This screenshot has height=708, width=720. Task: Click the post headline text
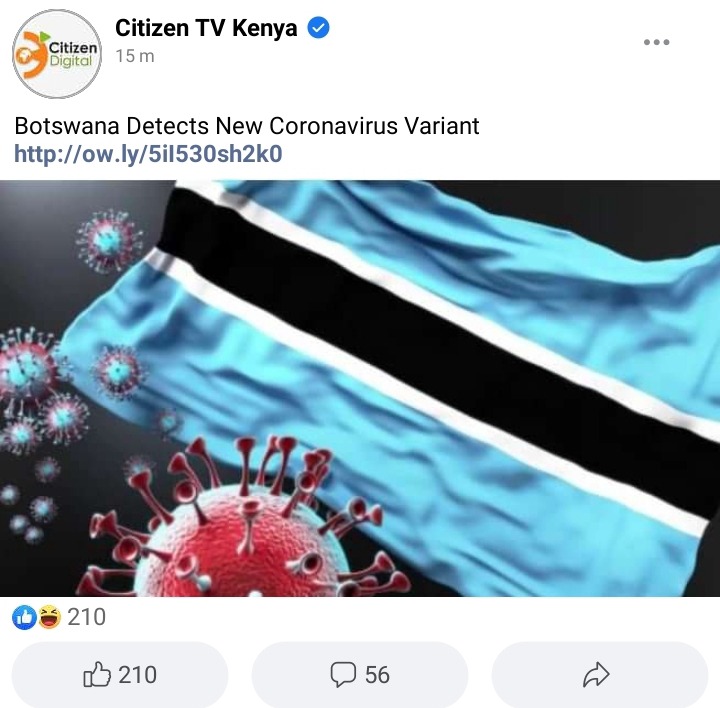click(x=247, y=126)
